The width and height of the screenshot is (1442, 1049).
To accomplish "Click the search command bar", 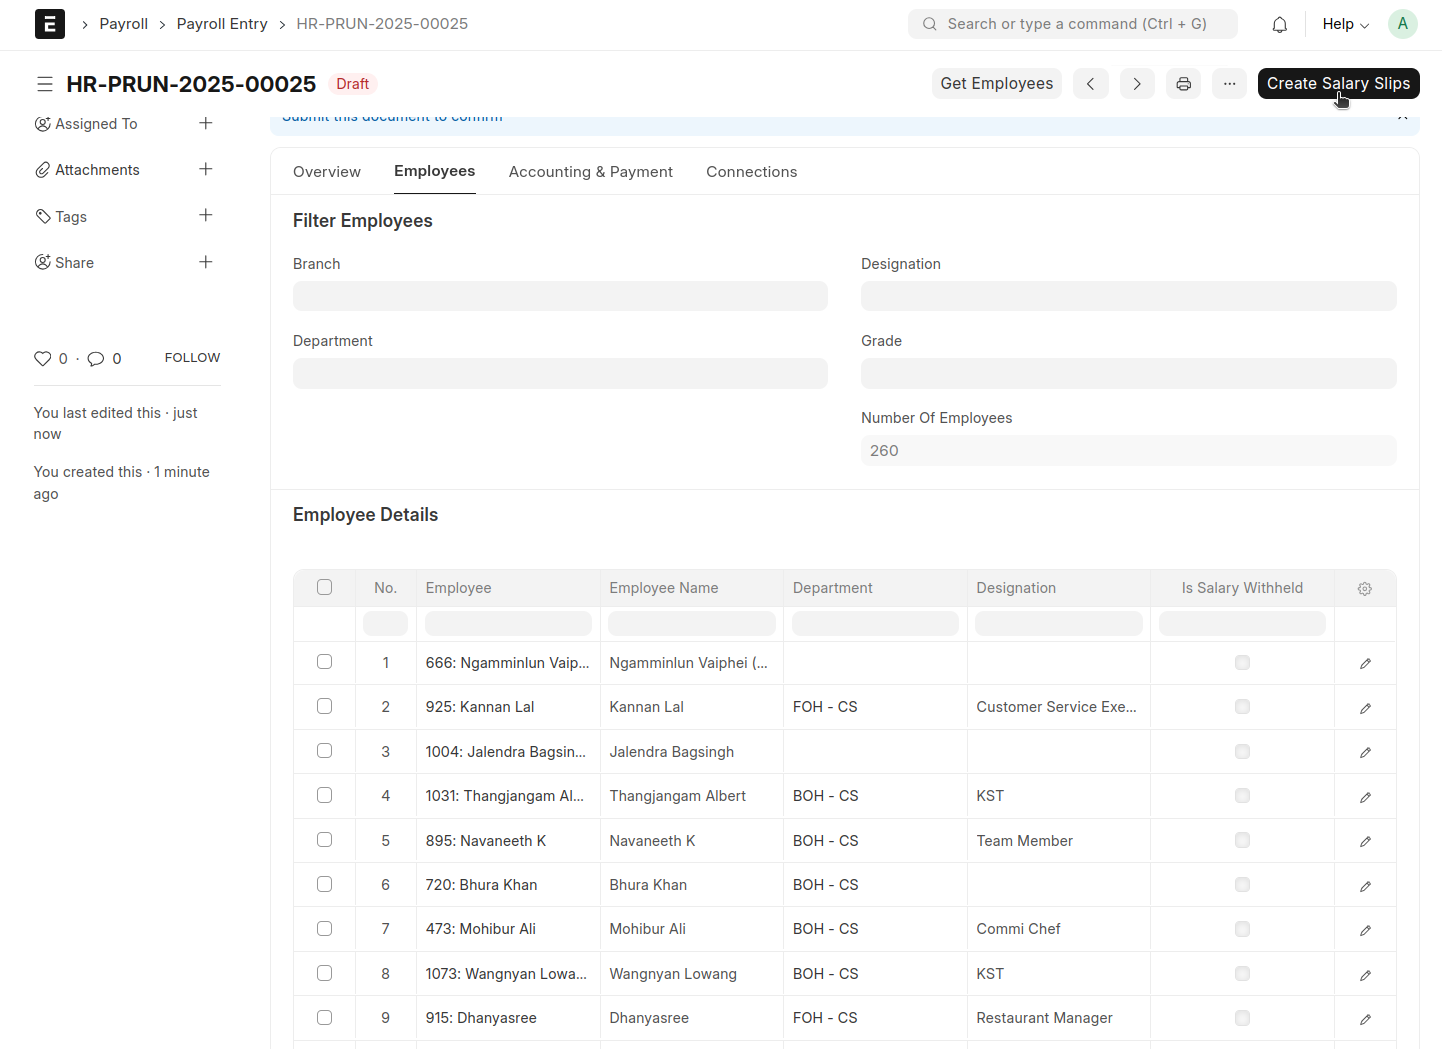I will [x=1072, y=24].
